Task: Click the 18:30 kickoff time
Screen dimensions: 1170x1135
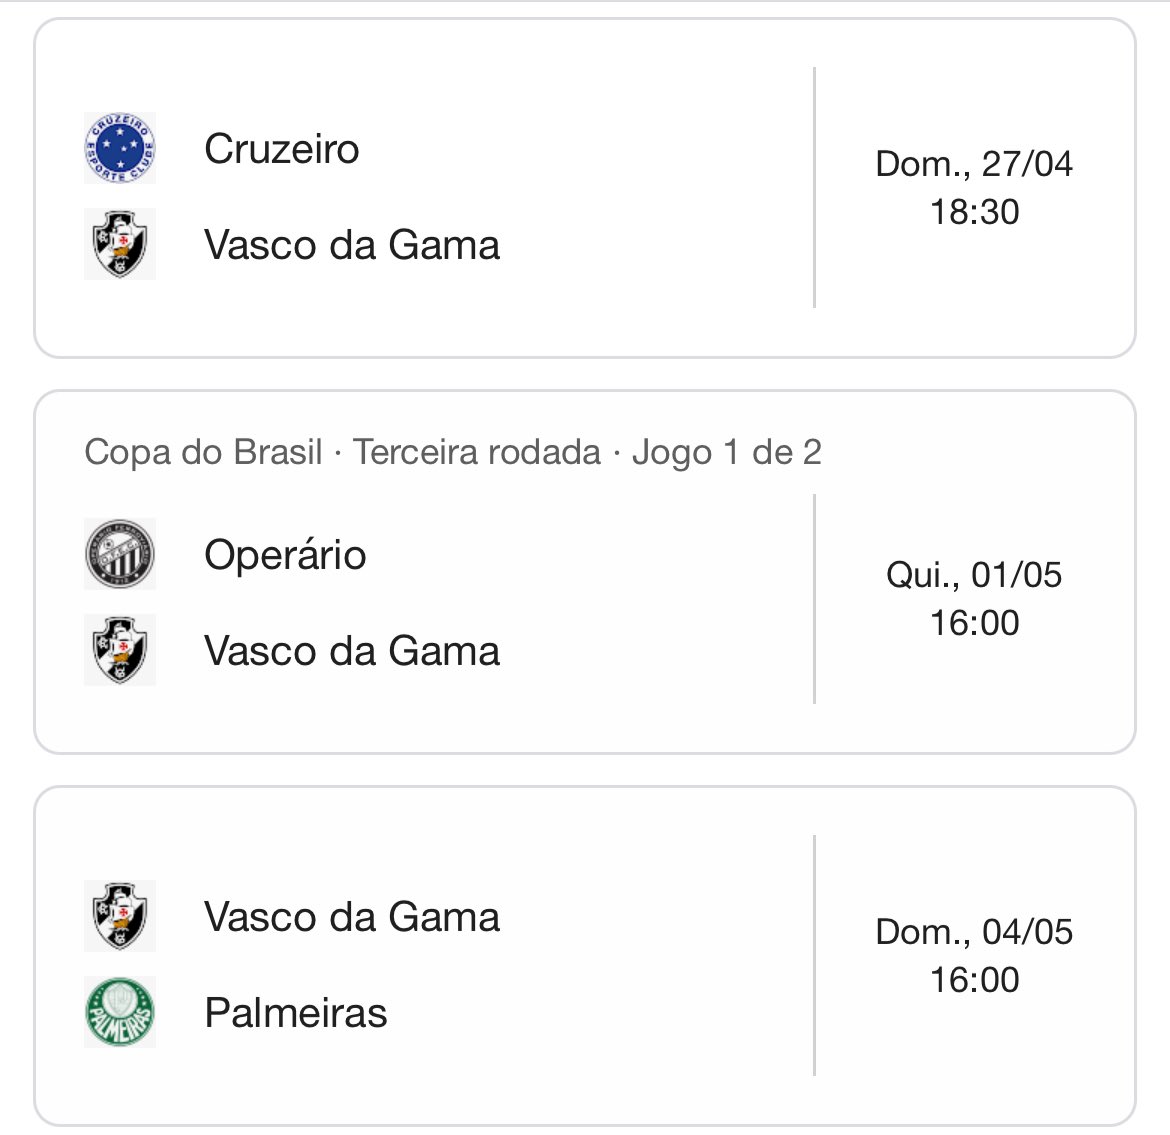Action: [x=974, y=212]
